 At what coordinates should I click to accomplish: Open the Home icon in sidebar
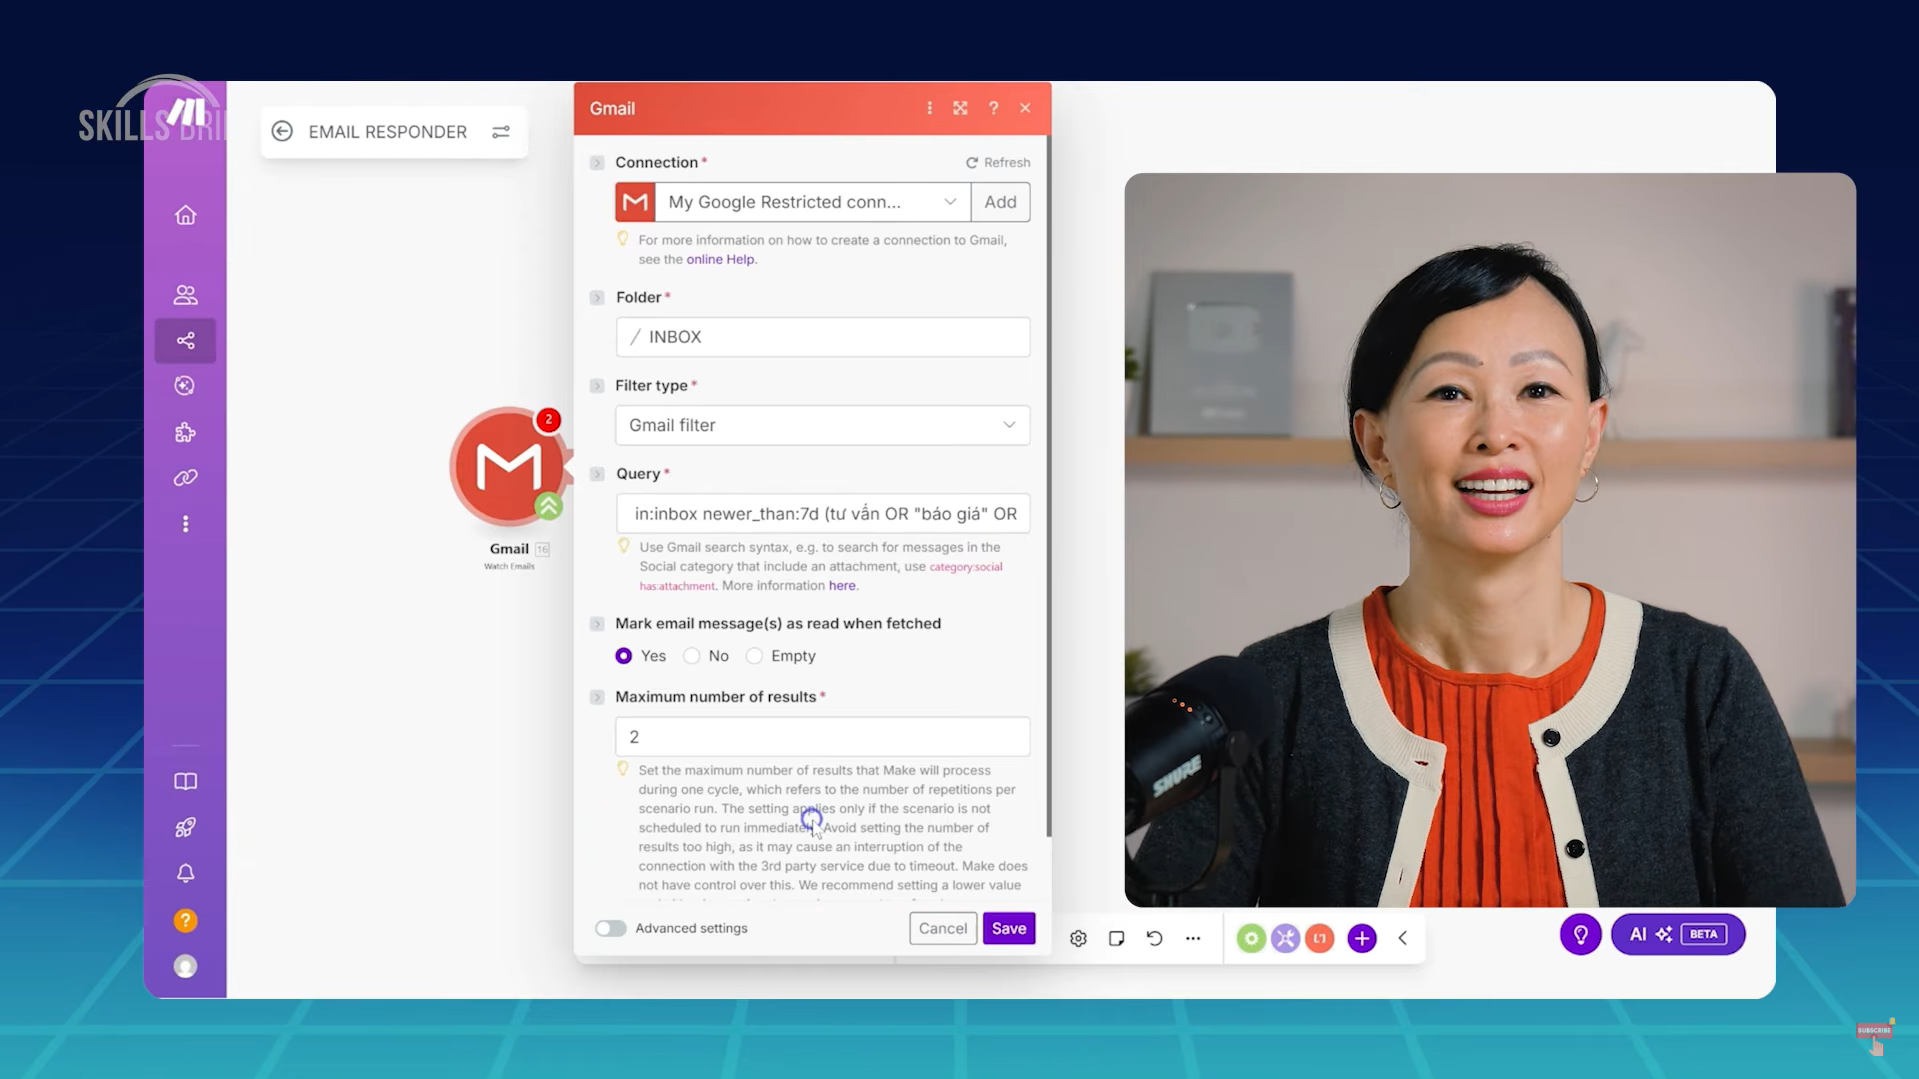(185, 215)
